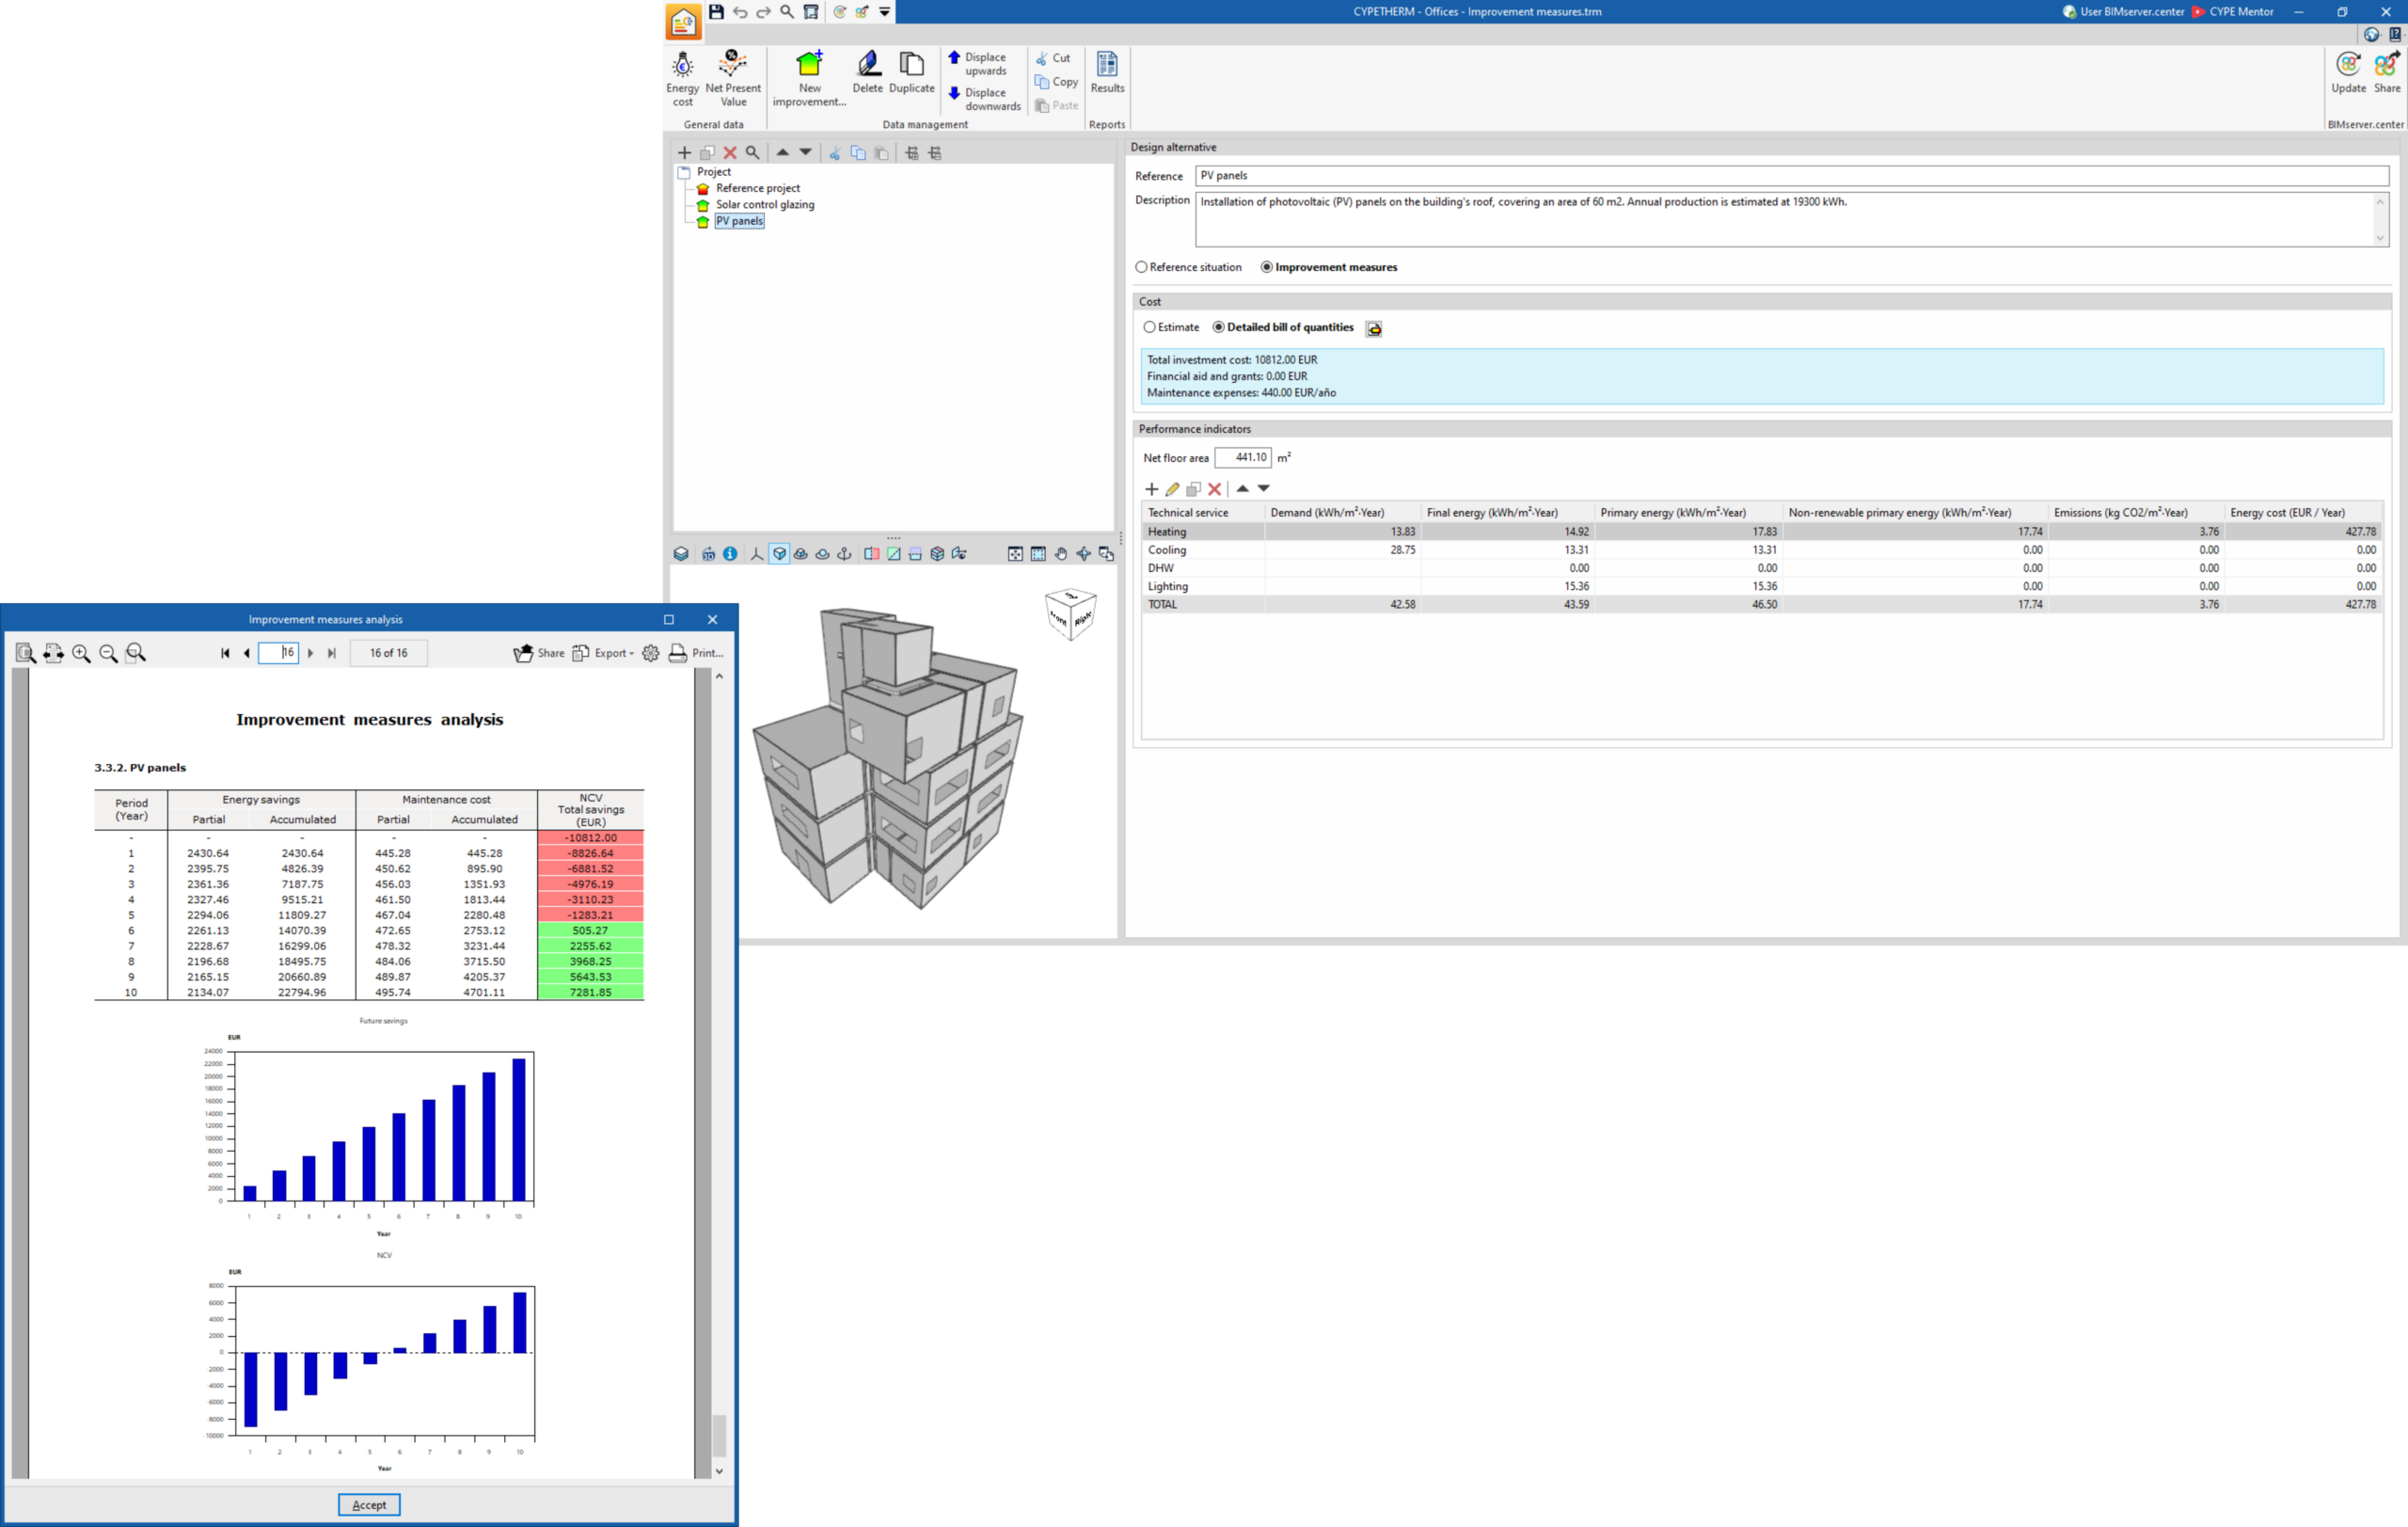Click the report vertical scrollbar thumb

(718, 1435)
